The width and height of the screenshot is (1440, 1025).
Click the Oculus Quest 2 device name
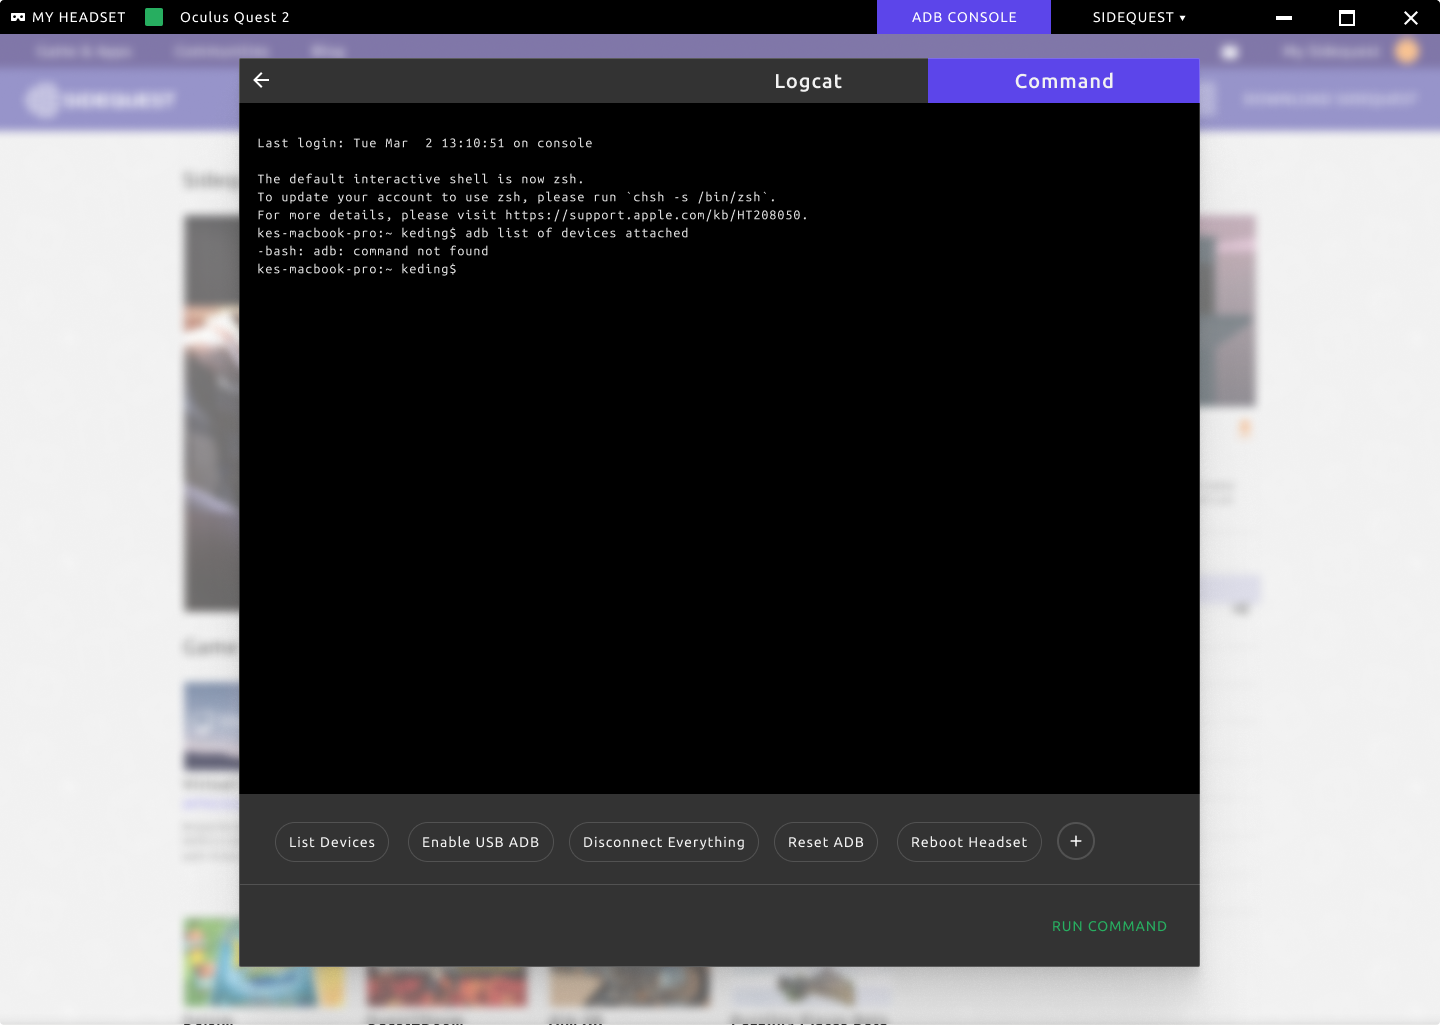point(235,17)
